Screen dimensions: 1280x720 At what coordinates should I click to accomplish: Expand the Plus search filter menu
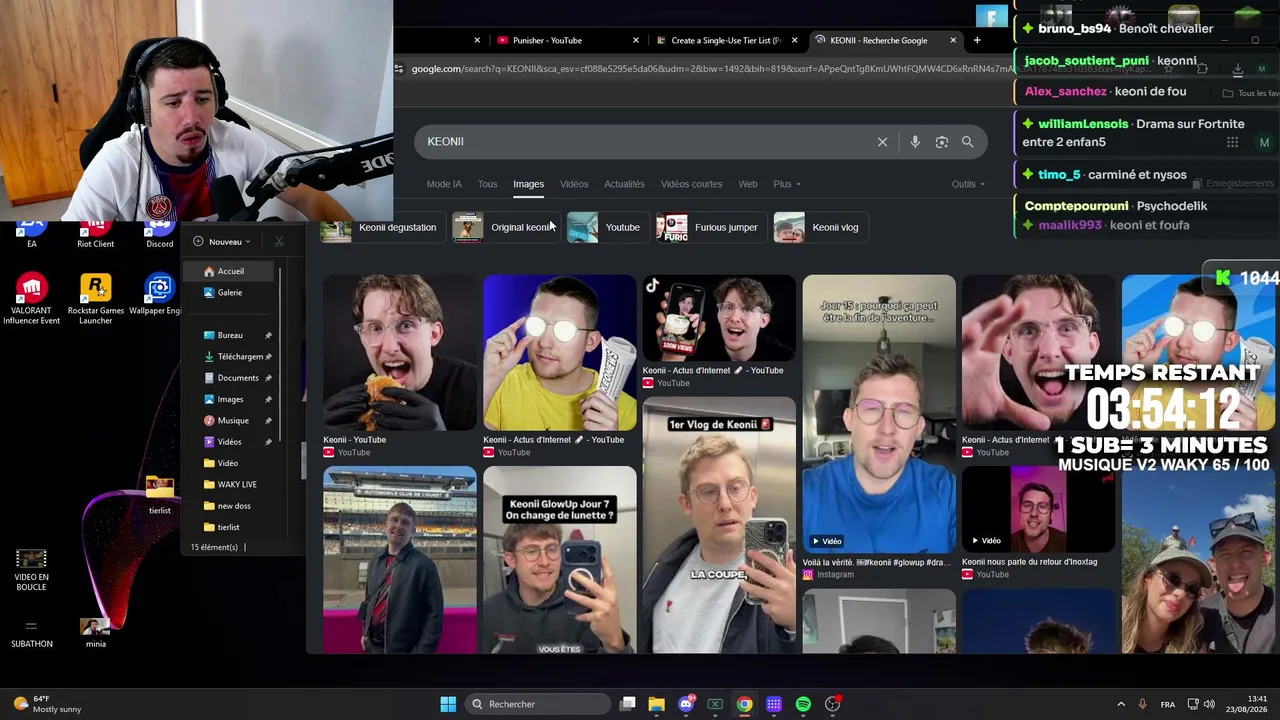tap(787, 184)
